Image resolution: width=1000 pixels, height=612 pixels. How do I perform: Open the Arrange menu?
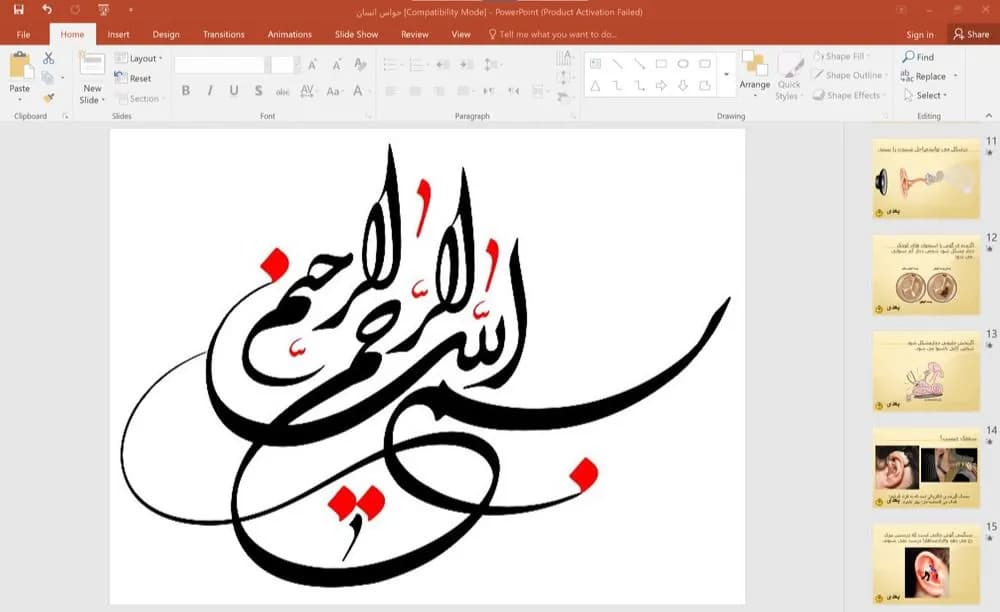tap(754, 75)
